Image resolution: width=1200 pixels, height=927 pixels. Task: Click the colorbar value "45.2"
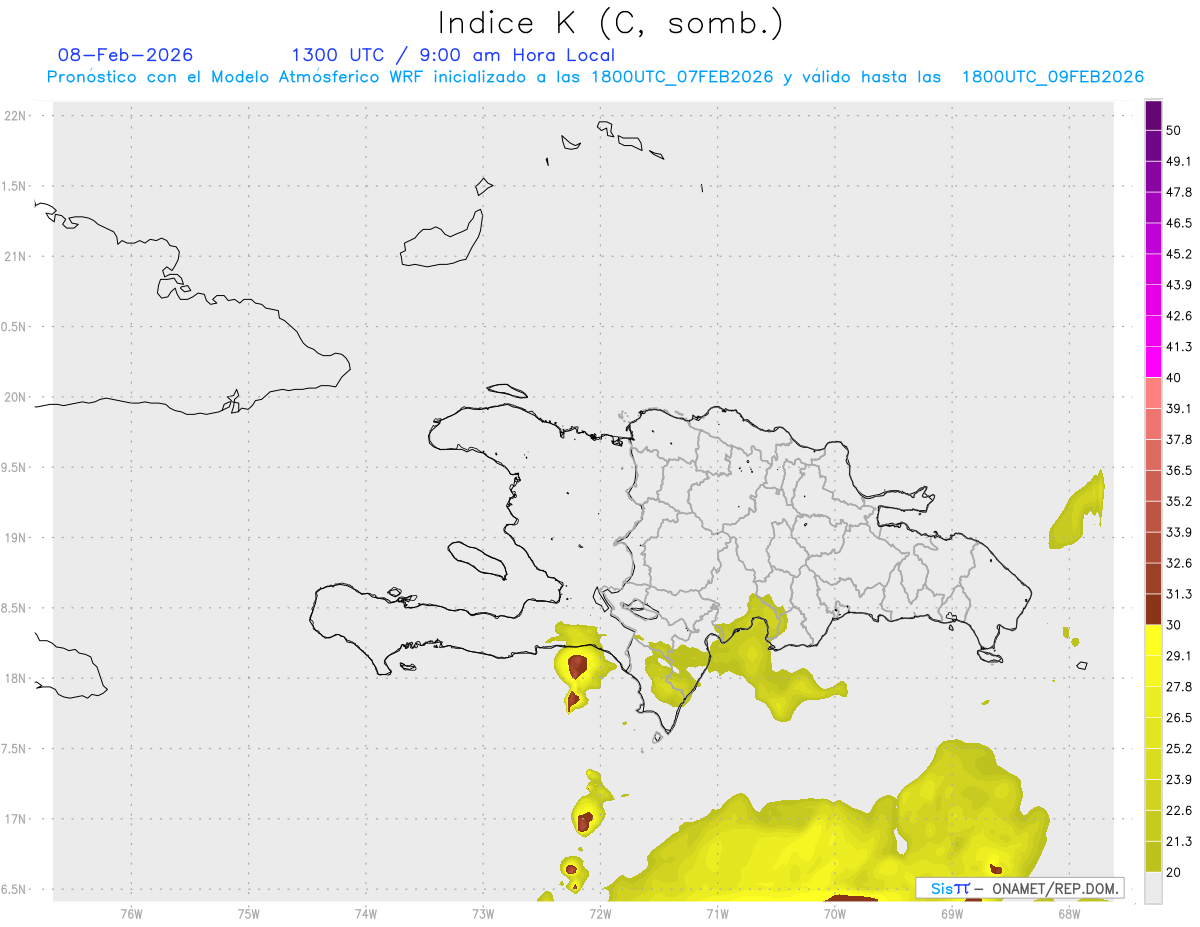click(x=1179, y=254)
